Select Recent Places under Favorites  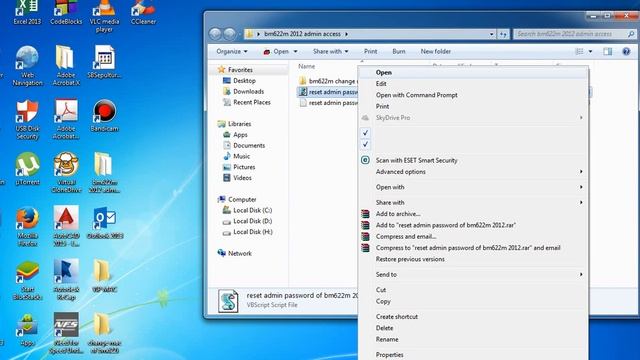pos(247,102)
